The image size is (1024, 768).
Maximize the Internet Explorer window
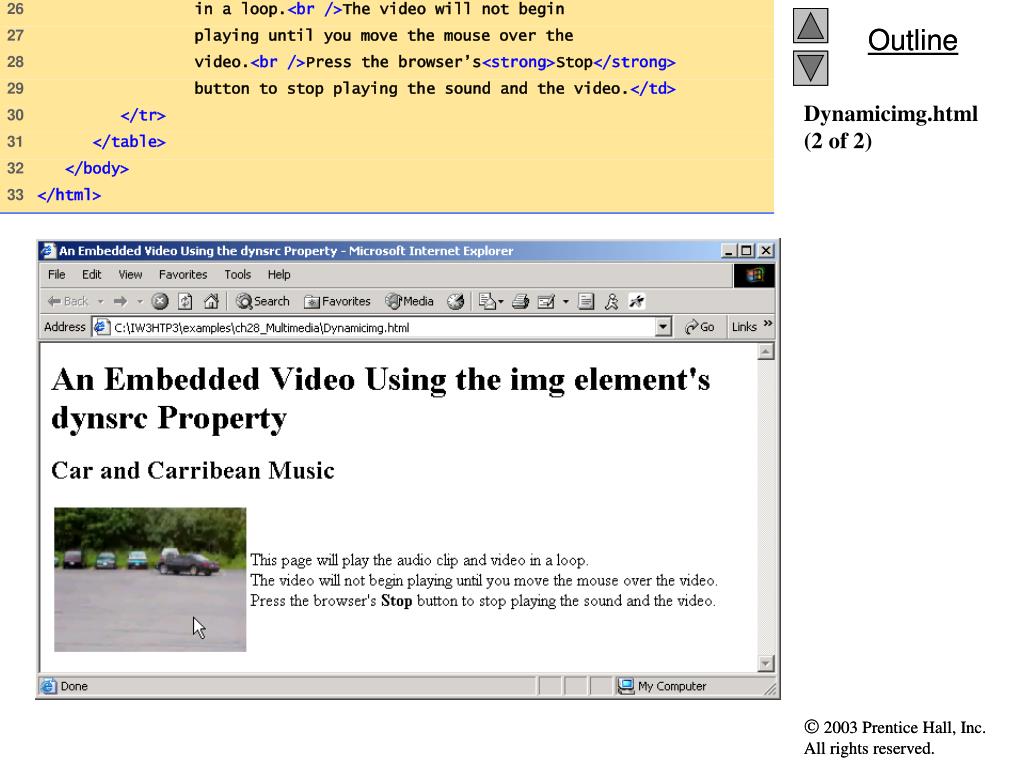tap(746, 251)
